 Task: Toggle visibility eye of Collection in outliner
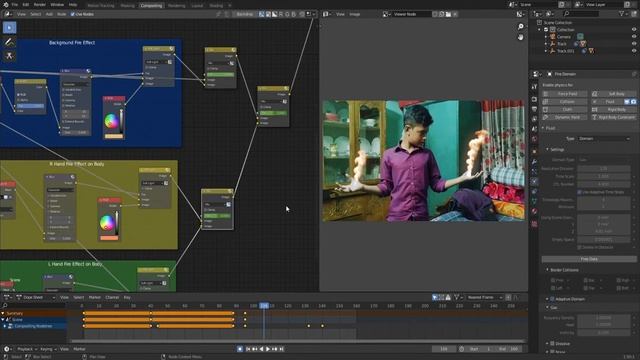634,29
